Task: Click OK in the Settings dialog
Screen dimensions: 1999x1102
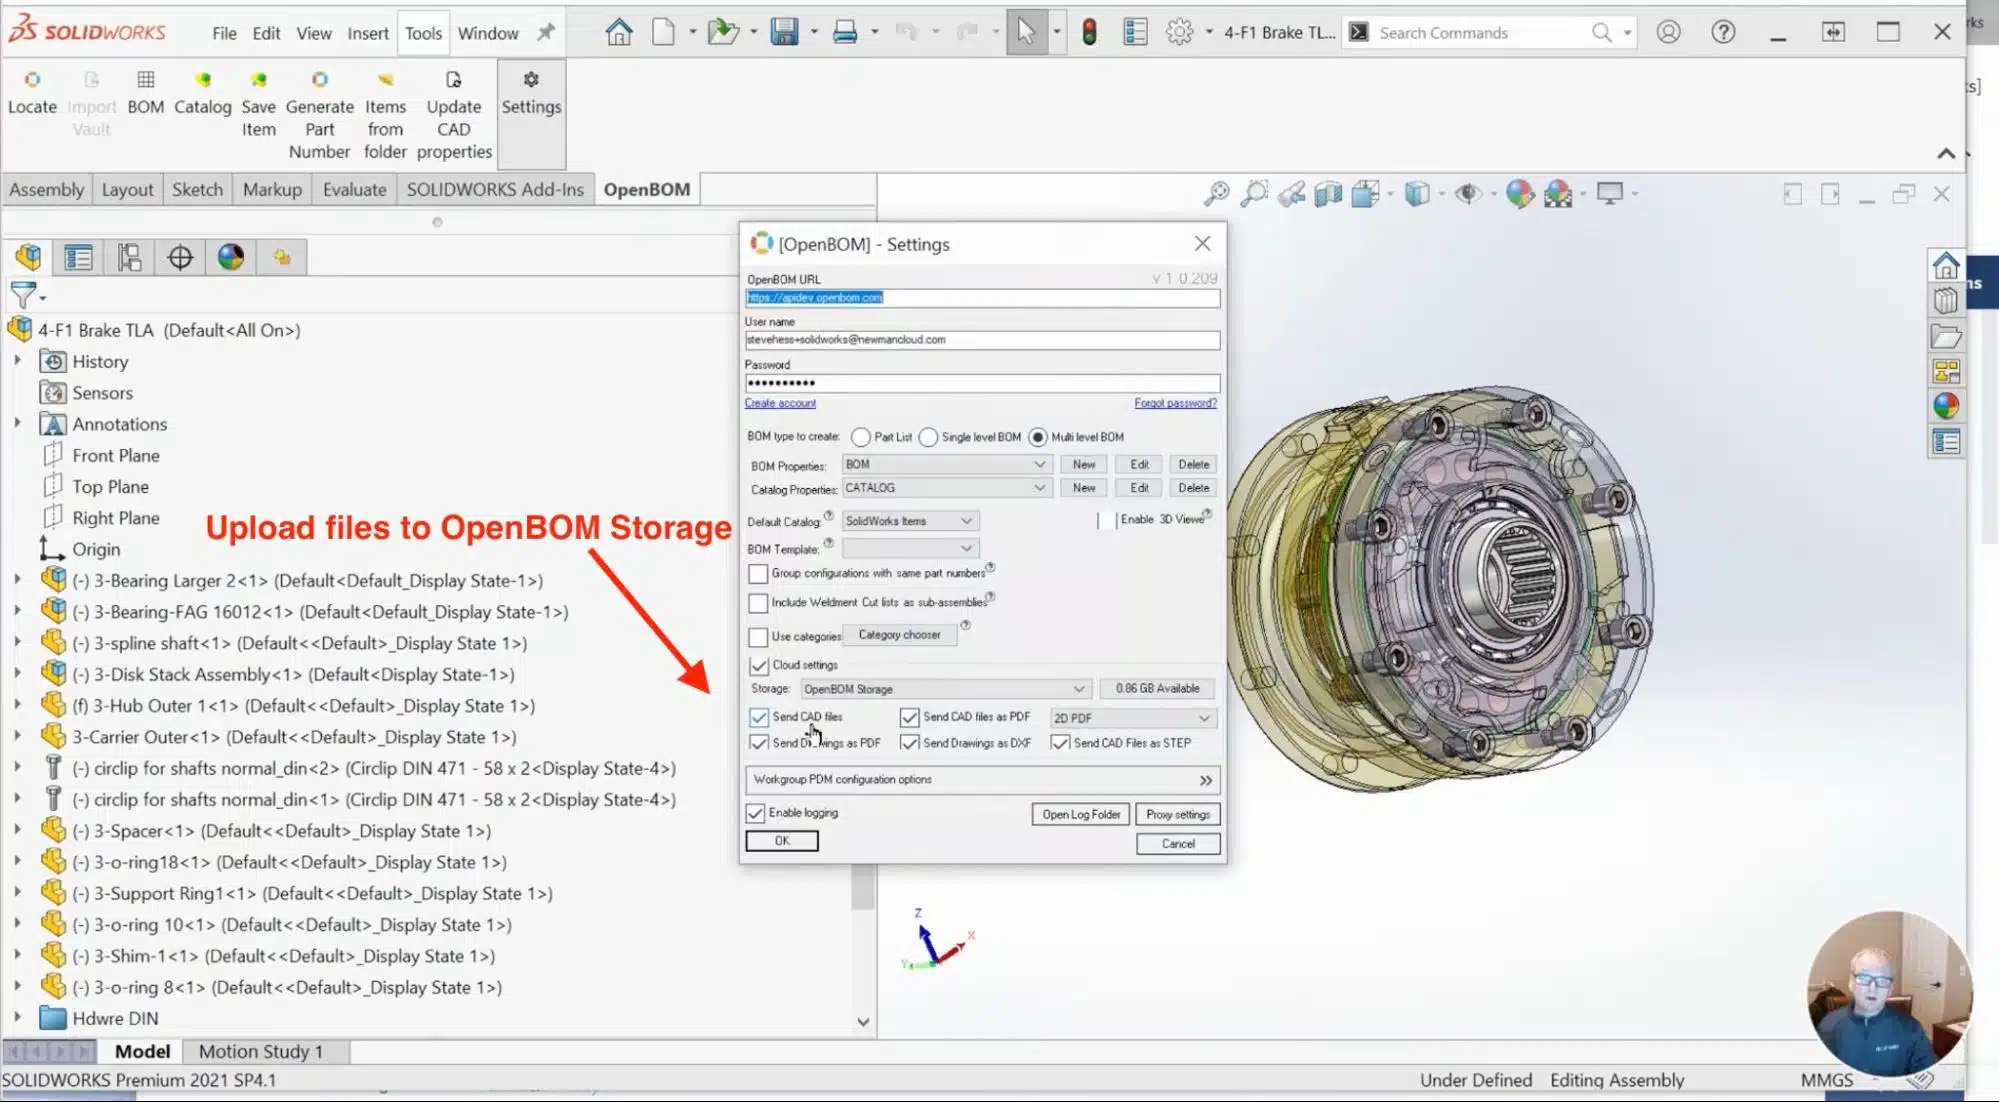Action: [782, 841]
